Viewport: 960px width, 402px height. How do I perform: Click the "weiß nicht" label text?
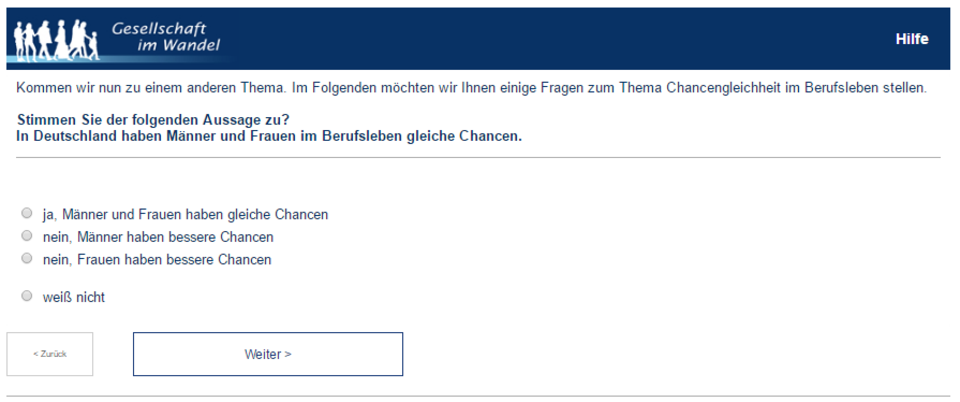[73, 297]
